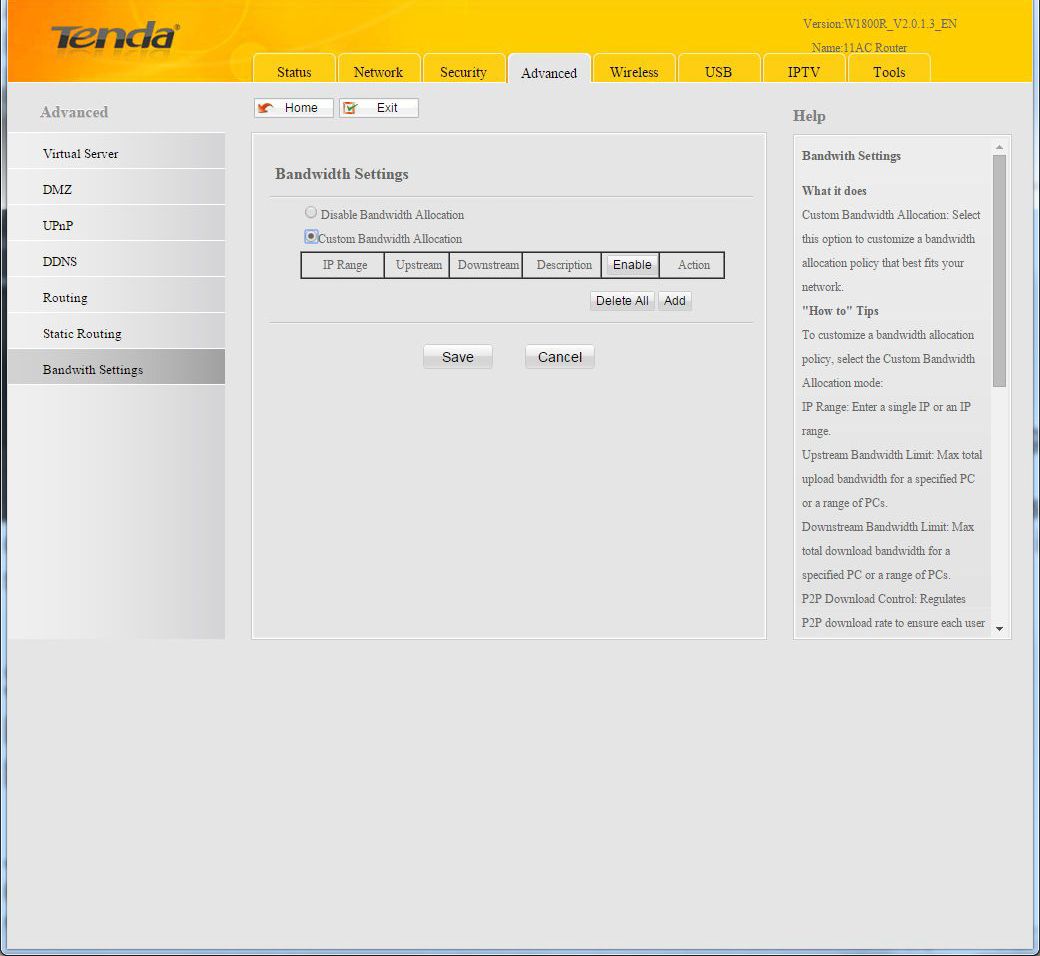The width and height of the screenshot is (1040, 956).
Task: Click the Home arrow icon
Action: [x=266, y=108]
